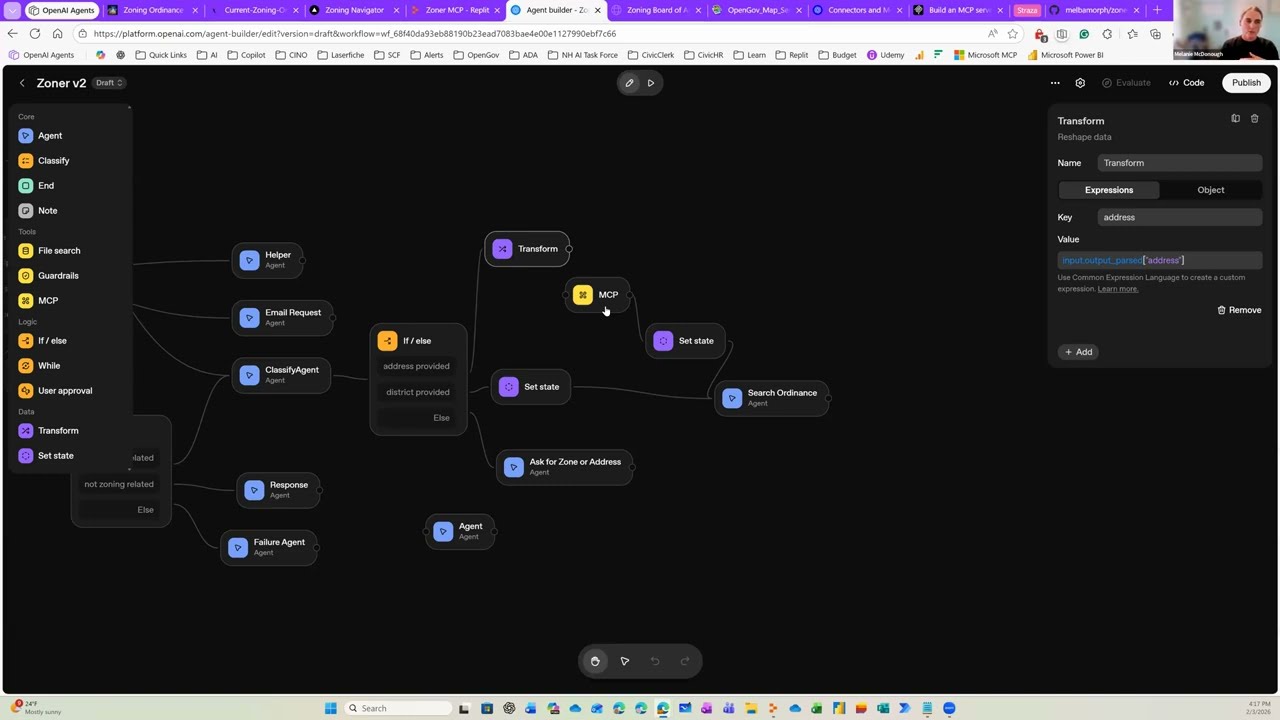Edit the Transform name field

pyautogui.click(x=1180, y=163)
